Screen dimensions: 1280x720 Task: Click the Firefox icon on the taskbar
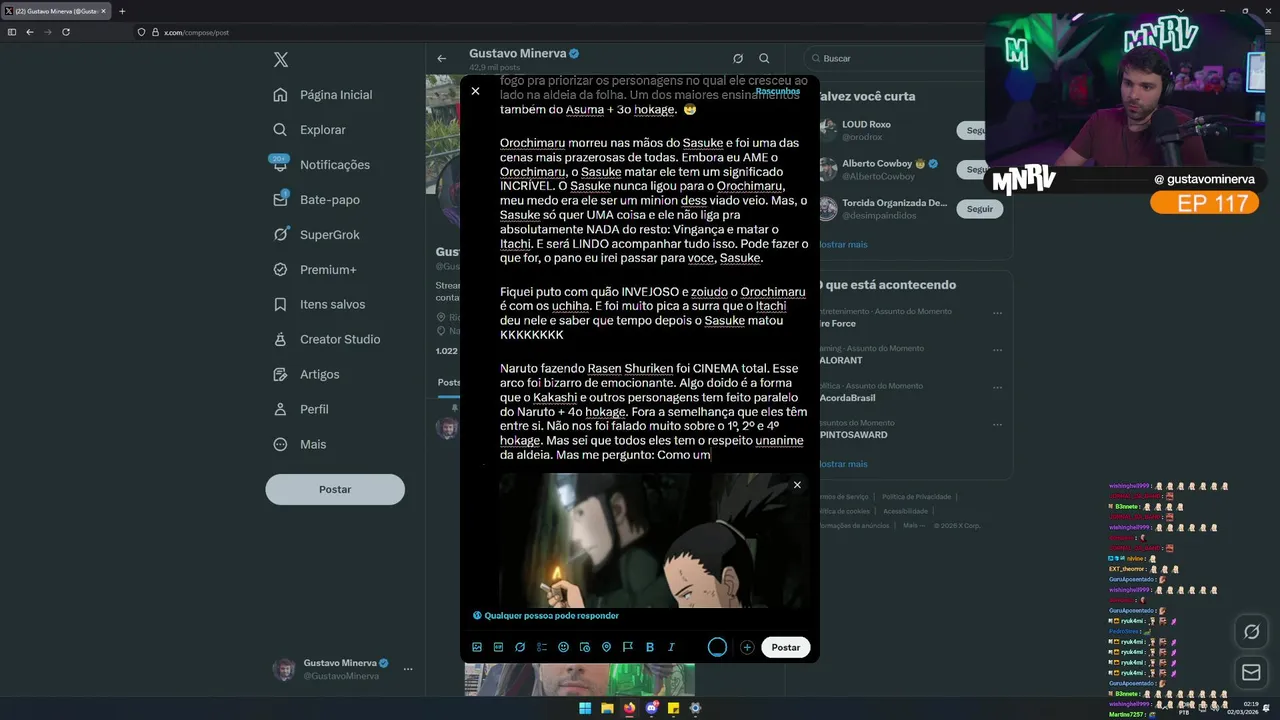point(629,708)
